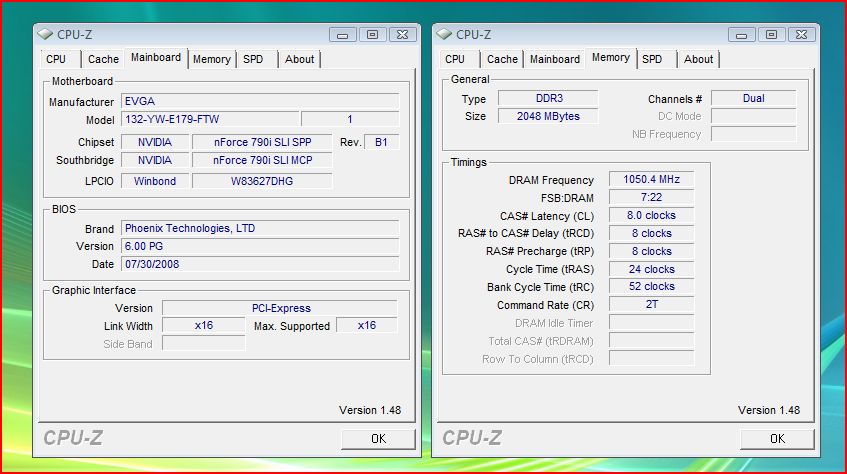Open the About tab in the right CPU-Z window
Image resolution: width=847 pixels, height=474 pixels.
pos(698,59)
